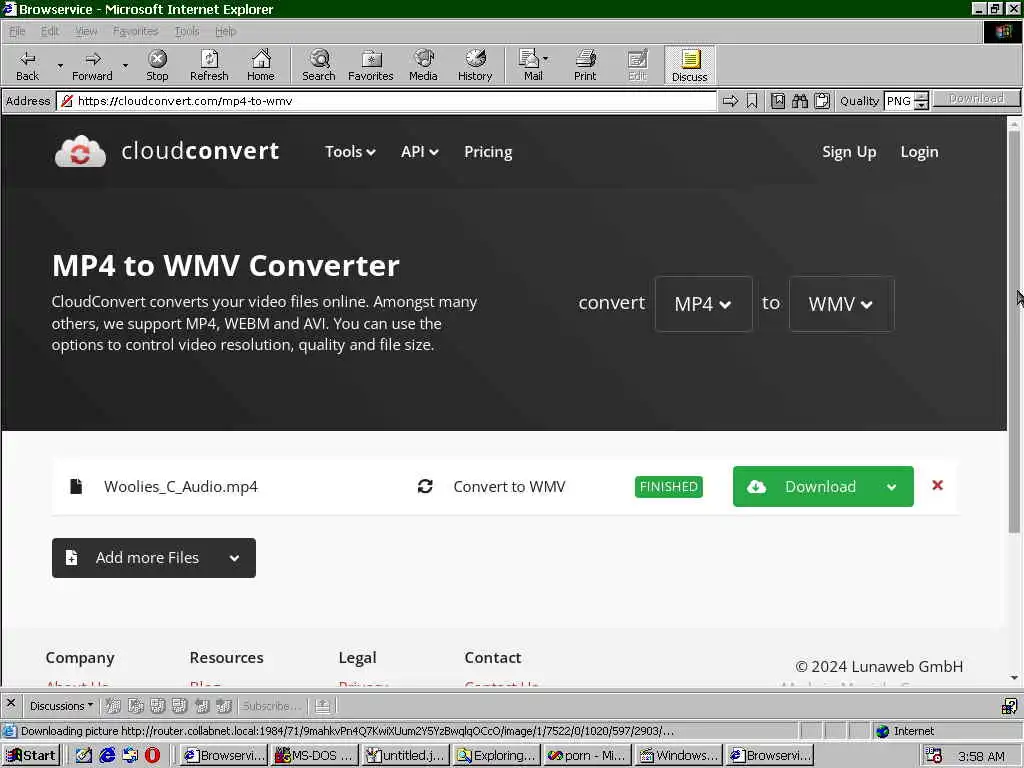The width and height of the screenshot is (1024, 768).
Task: Click the Internet Explorer quick launch icon
Action: tap(107, 756)
